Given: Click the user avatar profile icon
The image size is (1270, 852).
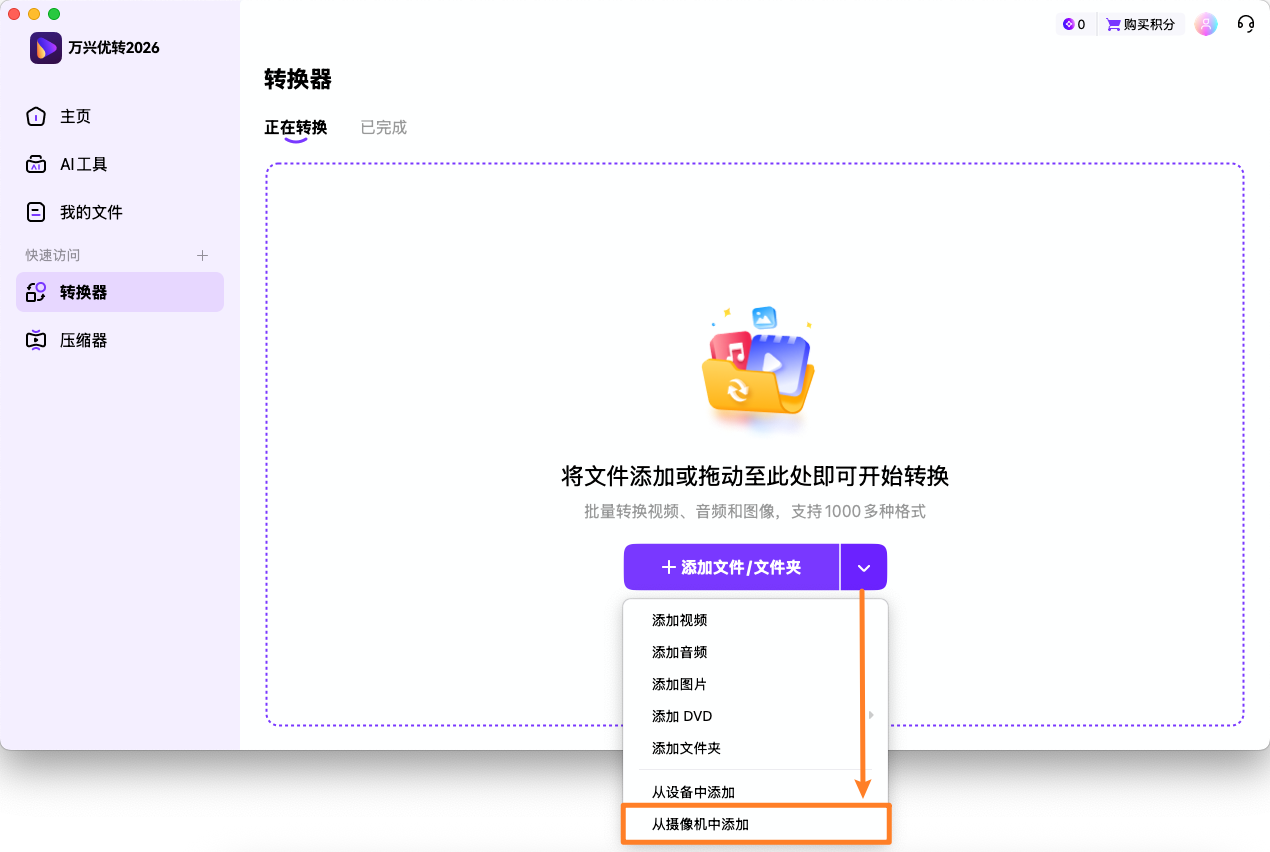Looking at the screenshot, I should click(x=1206, y=23).
